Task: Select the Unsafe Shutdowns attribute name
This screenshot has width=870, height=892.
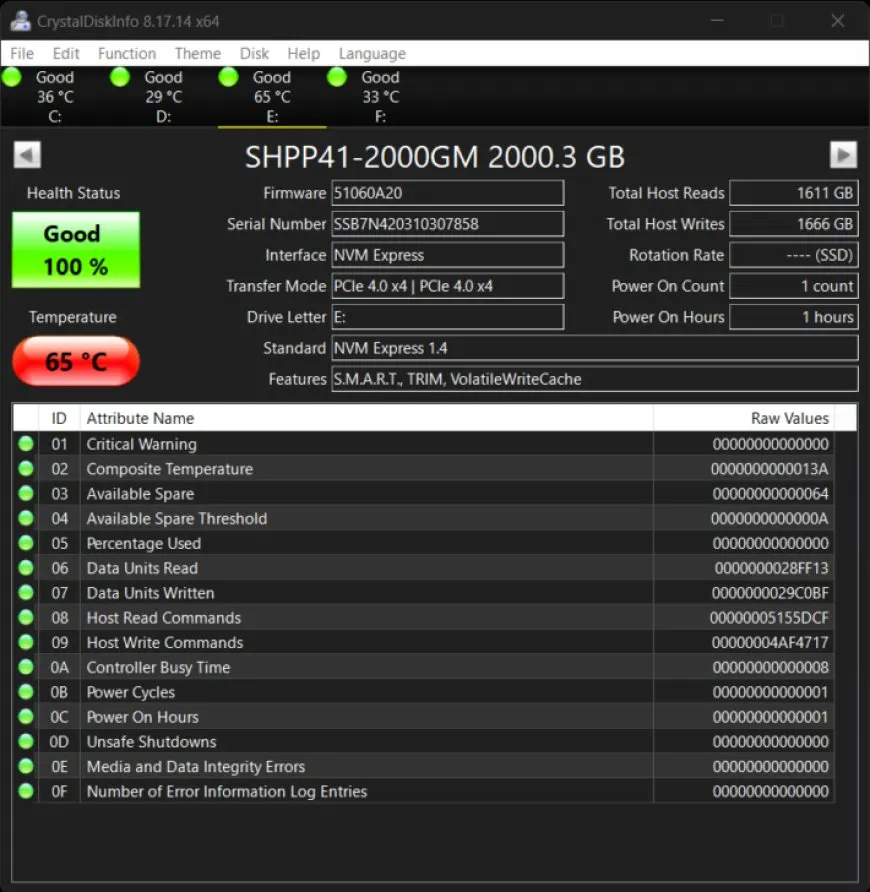Action: 151,742
